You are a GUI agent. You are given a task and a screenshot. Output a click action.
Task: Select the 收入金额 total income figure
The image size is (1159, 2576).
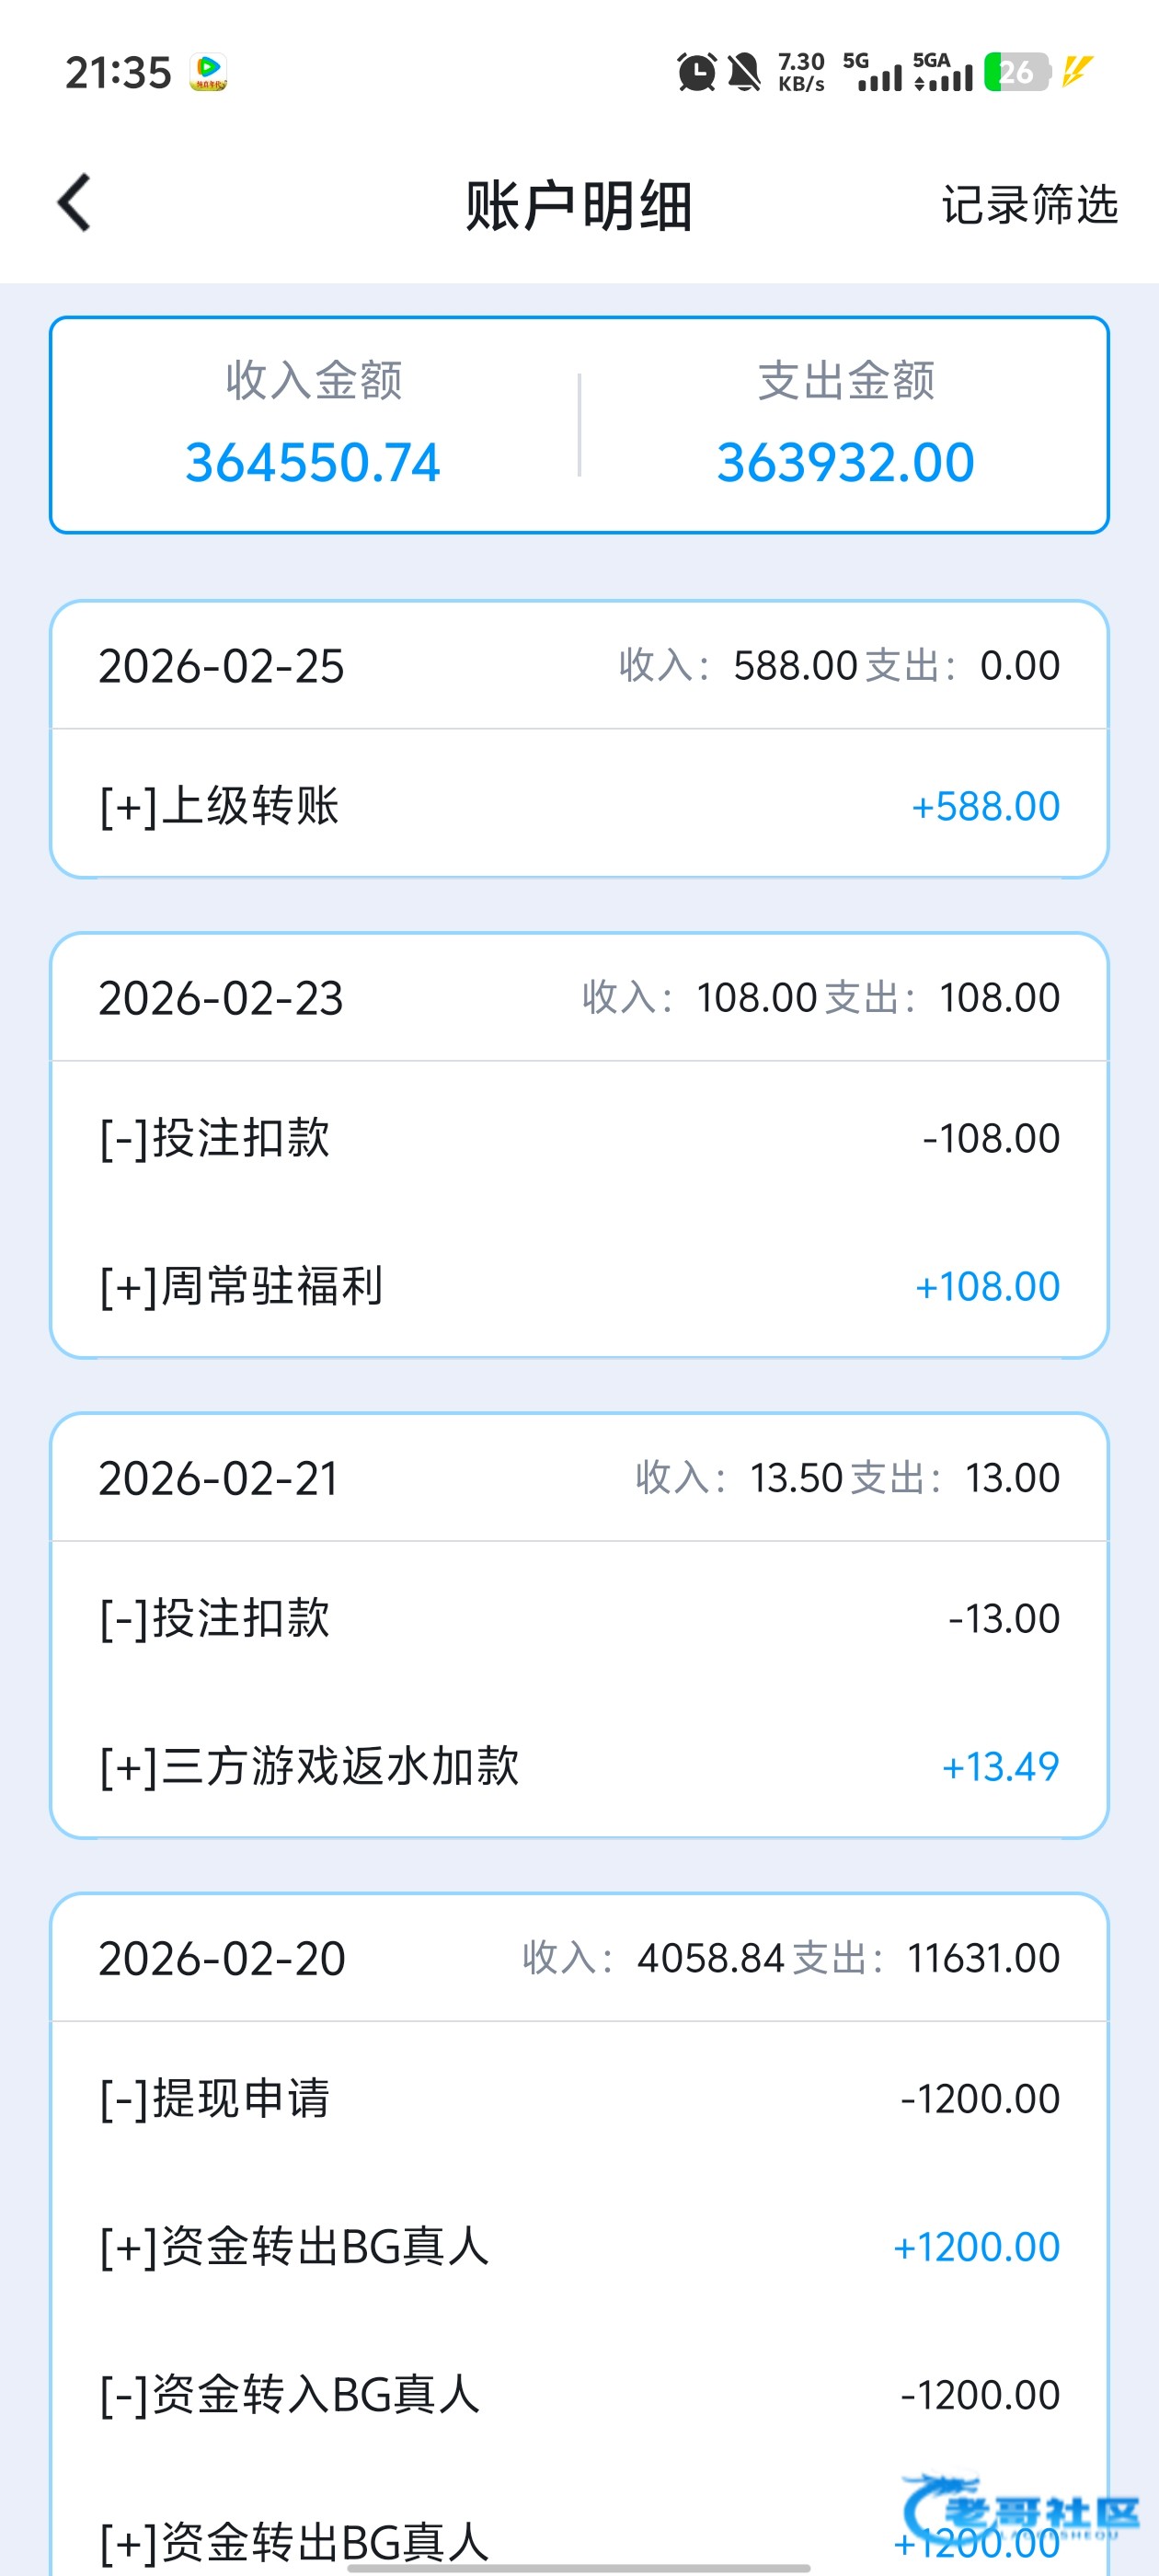tap(313, 462)
